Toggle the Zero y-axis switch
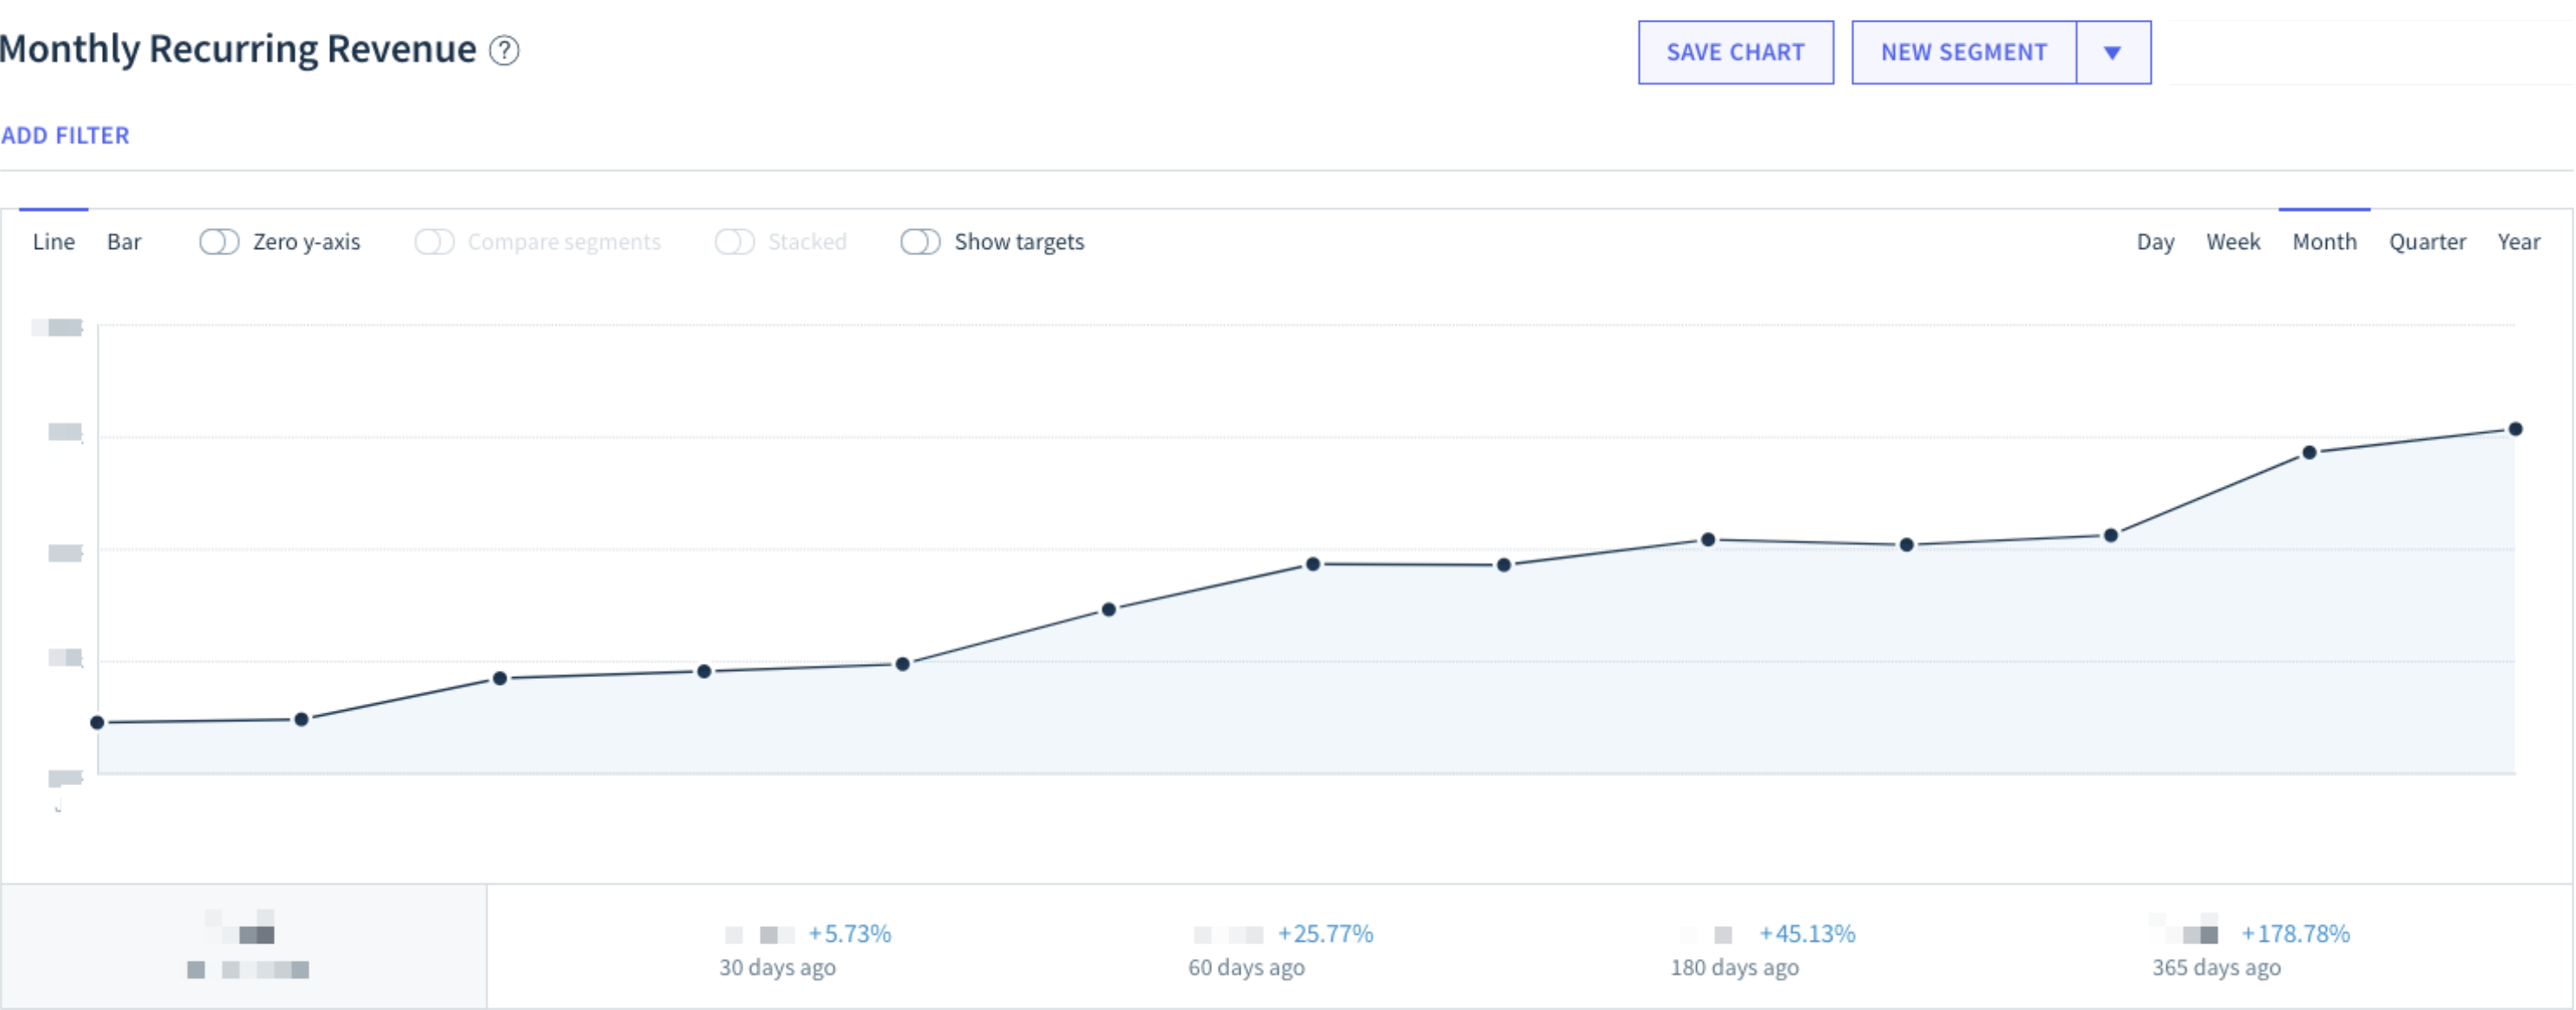This screenshot has height=1010, width=2576. [219, 242]
